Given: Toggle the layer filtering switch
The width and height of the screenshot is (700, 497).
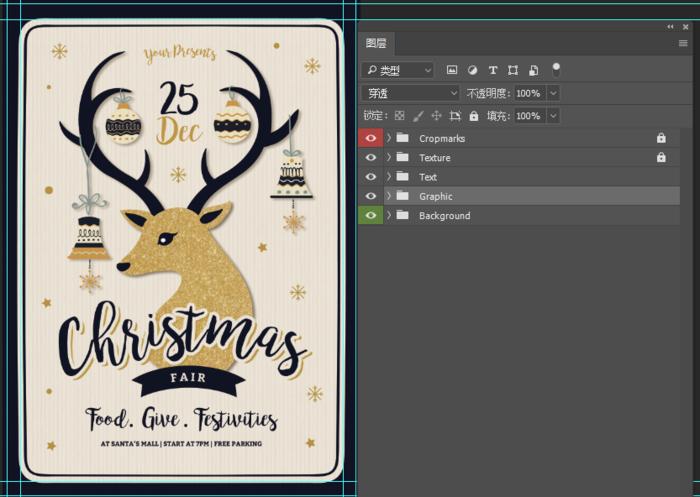Looking at the screenshot, I should pos(556,69).
